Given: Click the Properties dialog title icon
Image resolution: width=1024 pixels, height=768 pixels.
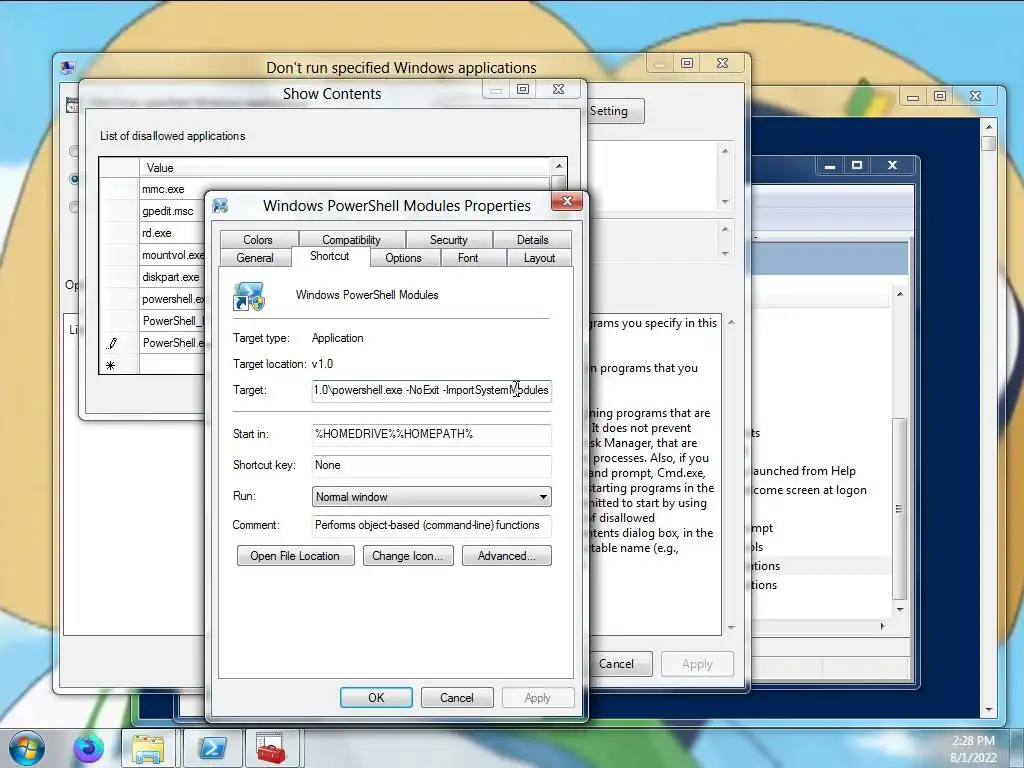Looking at the screenshot, I should tap(220, 206).
